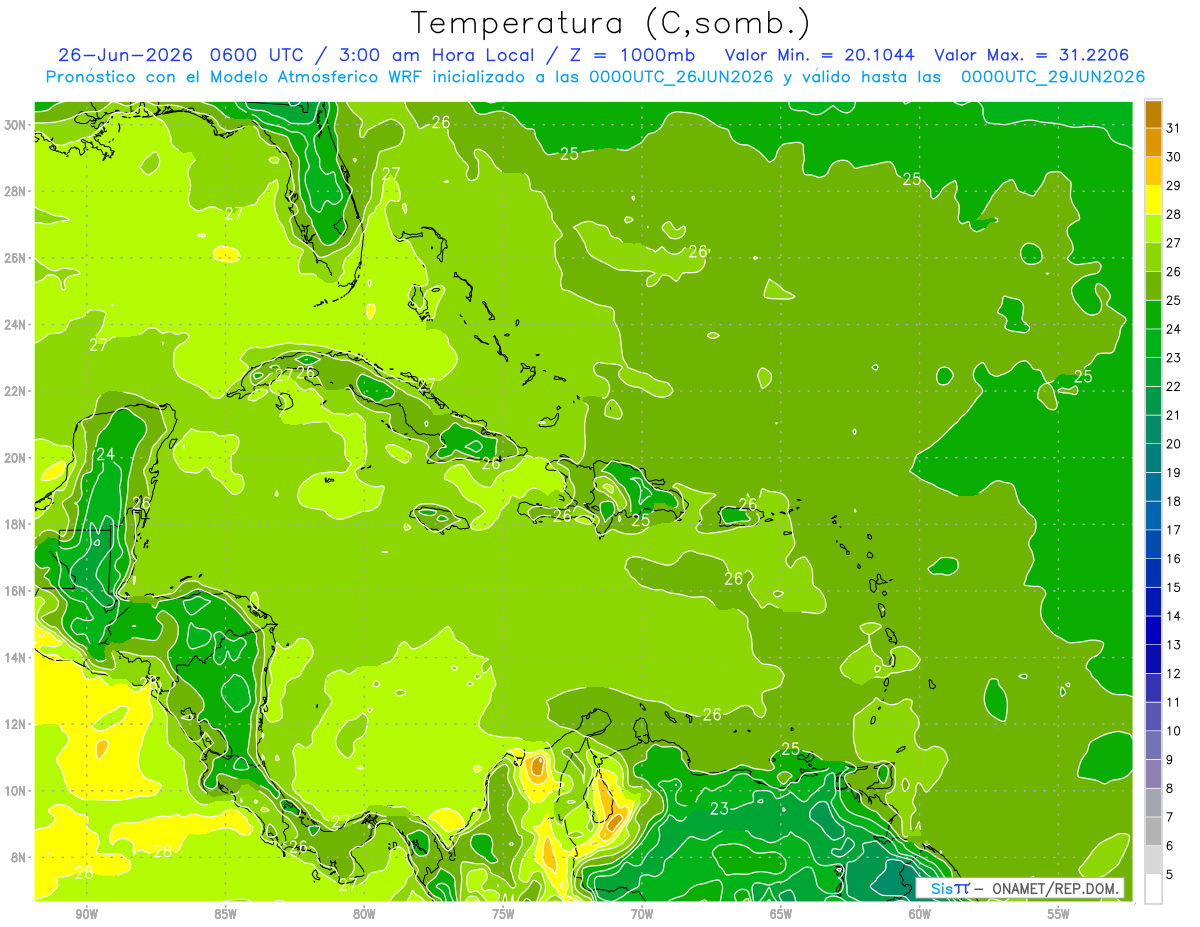
Task: Pick the green swatch between legend 23 and 24
Action: click(x=1153, y=344)
